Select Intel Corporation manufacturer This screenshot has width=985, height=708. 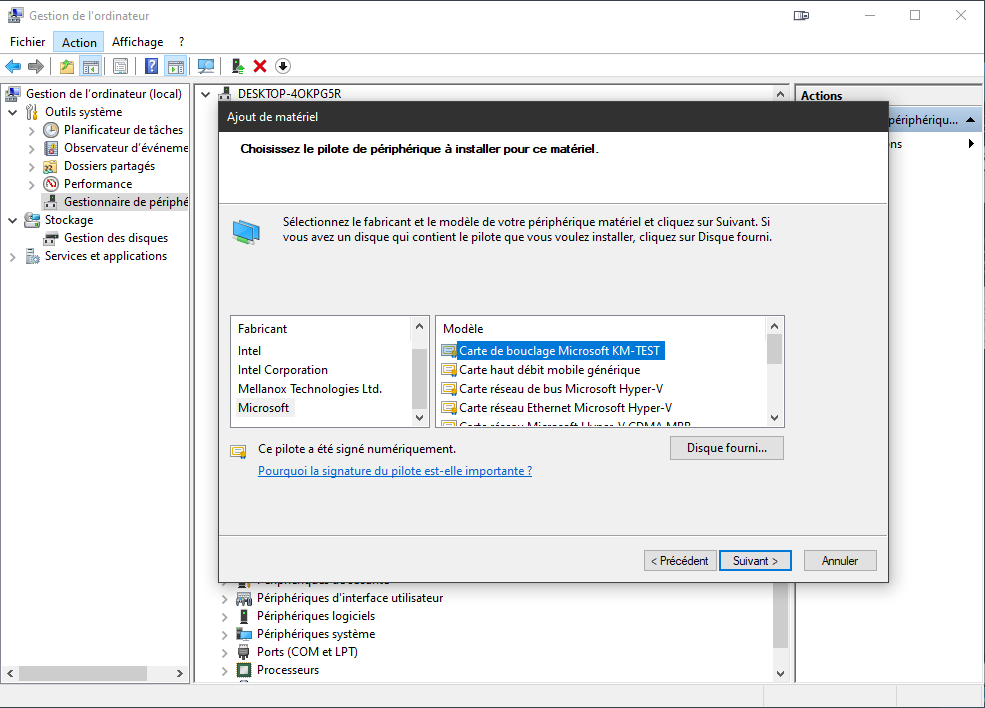point(283,369)
